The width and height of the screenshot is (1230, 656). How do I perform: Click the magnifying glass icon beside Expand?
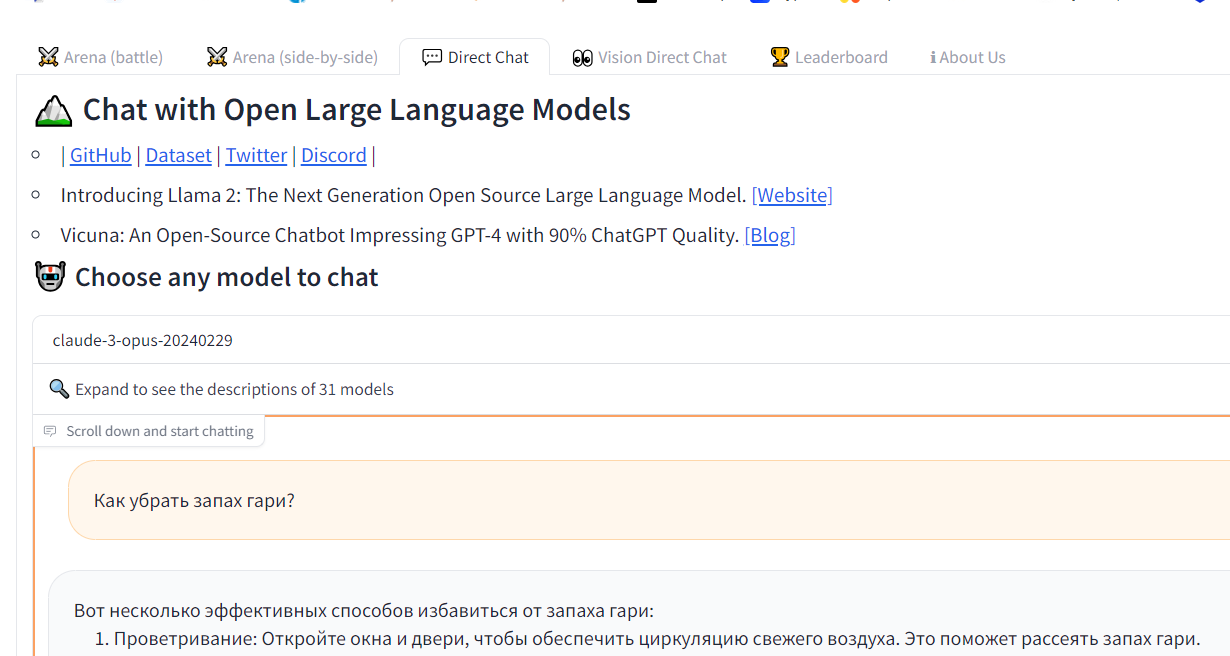coord(59,389)
